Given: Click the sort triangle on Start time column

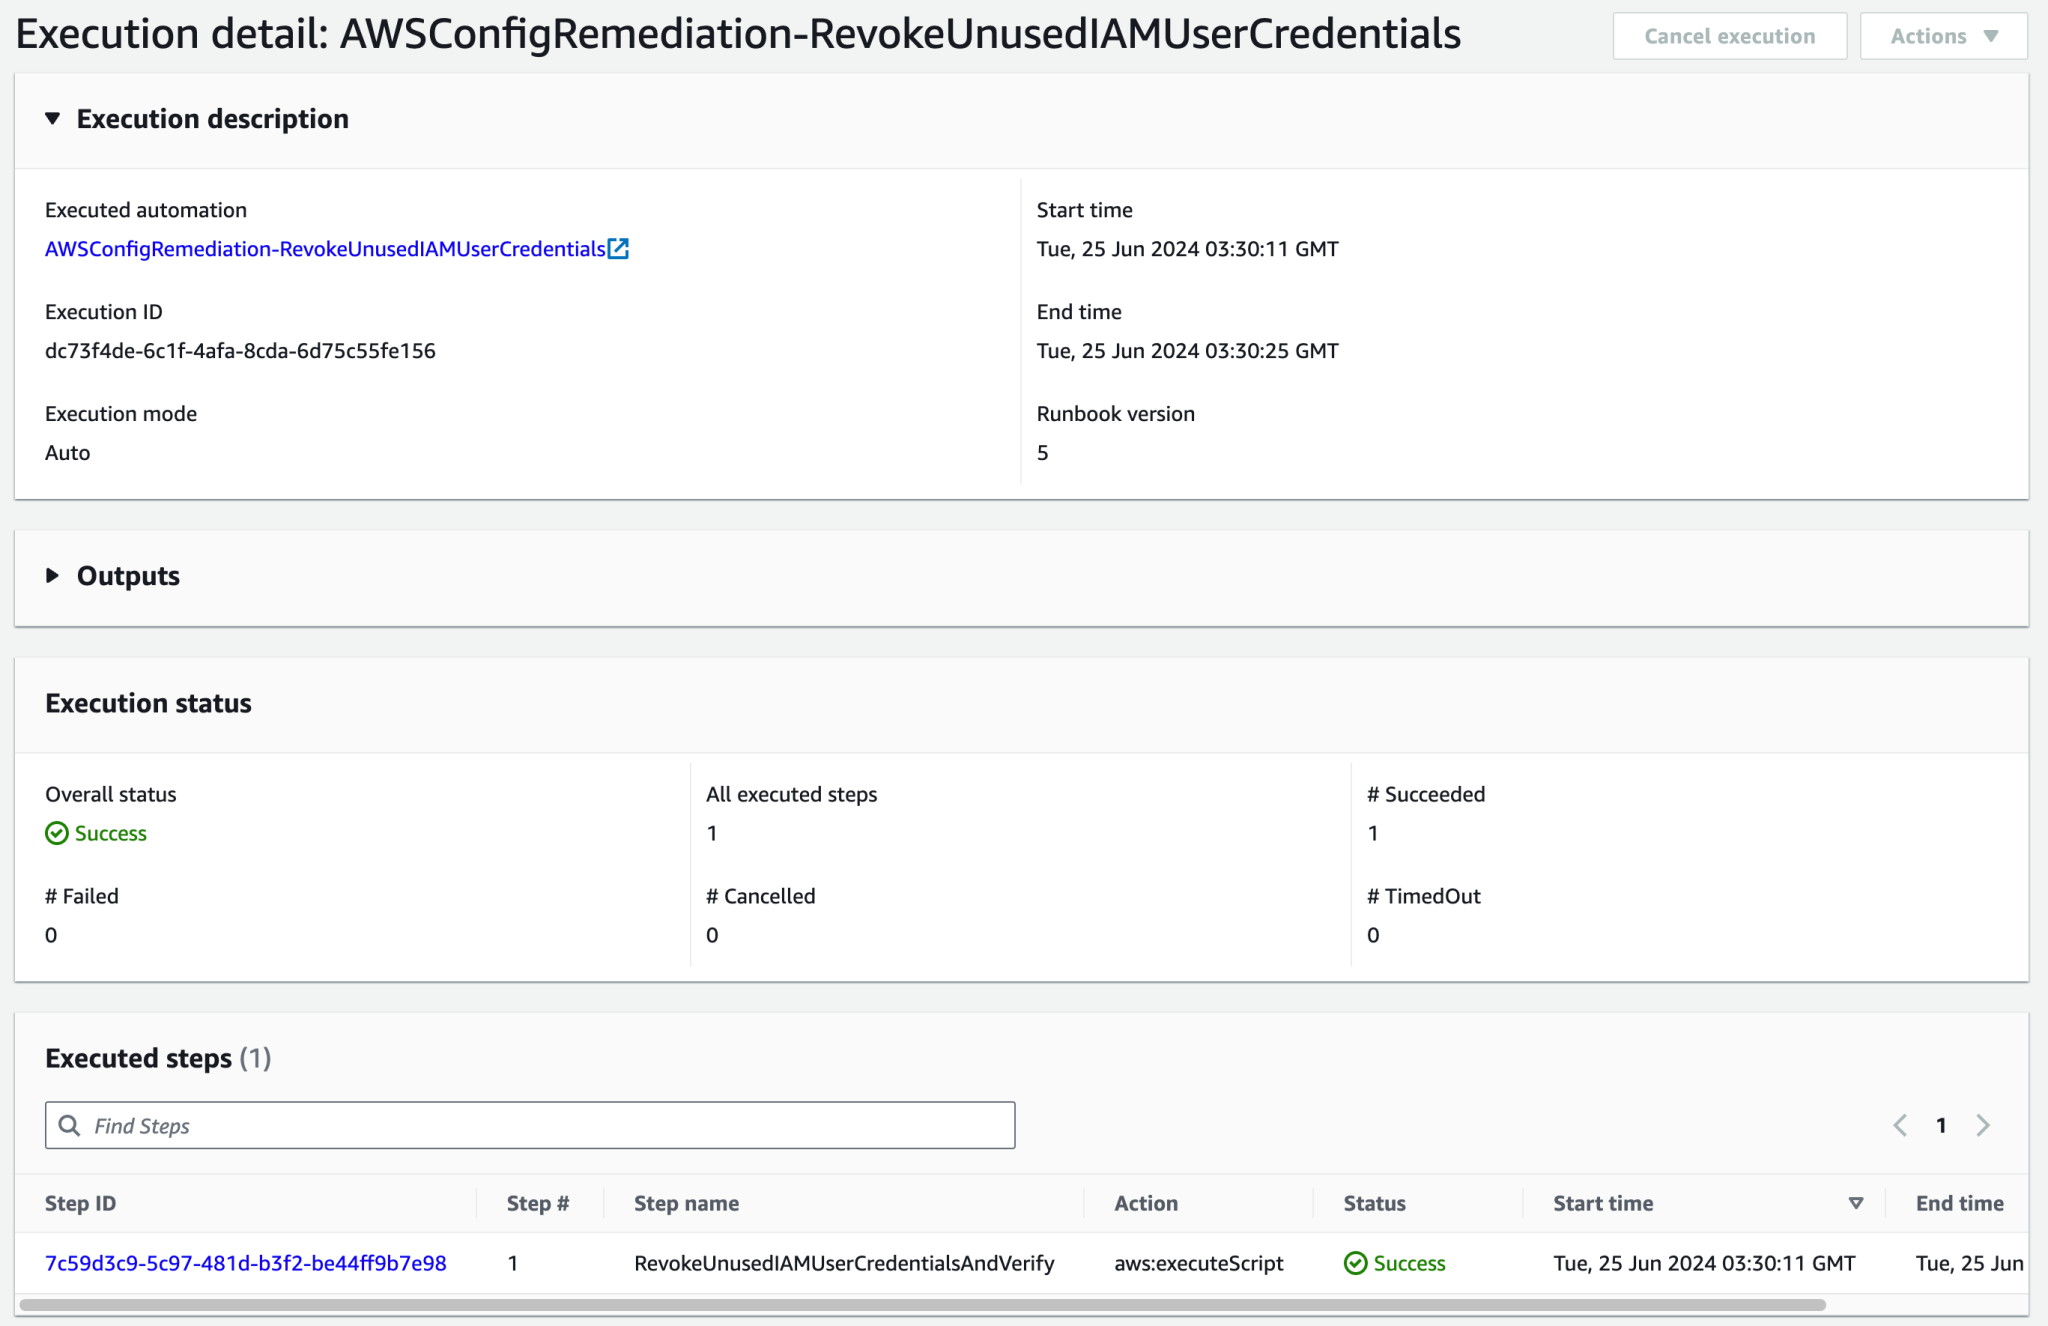Looking at the screenshot, I should pyautogui.click(x=1856, y=1203).
